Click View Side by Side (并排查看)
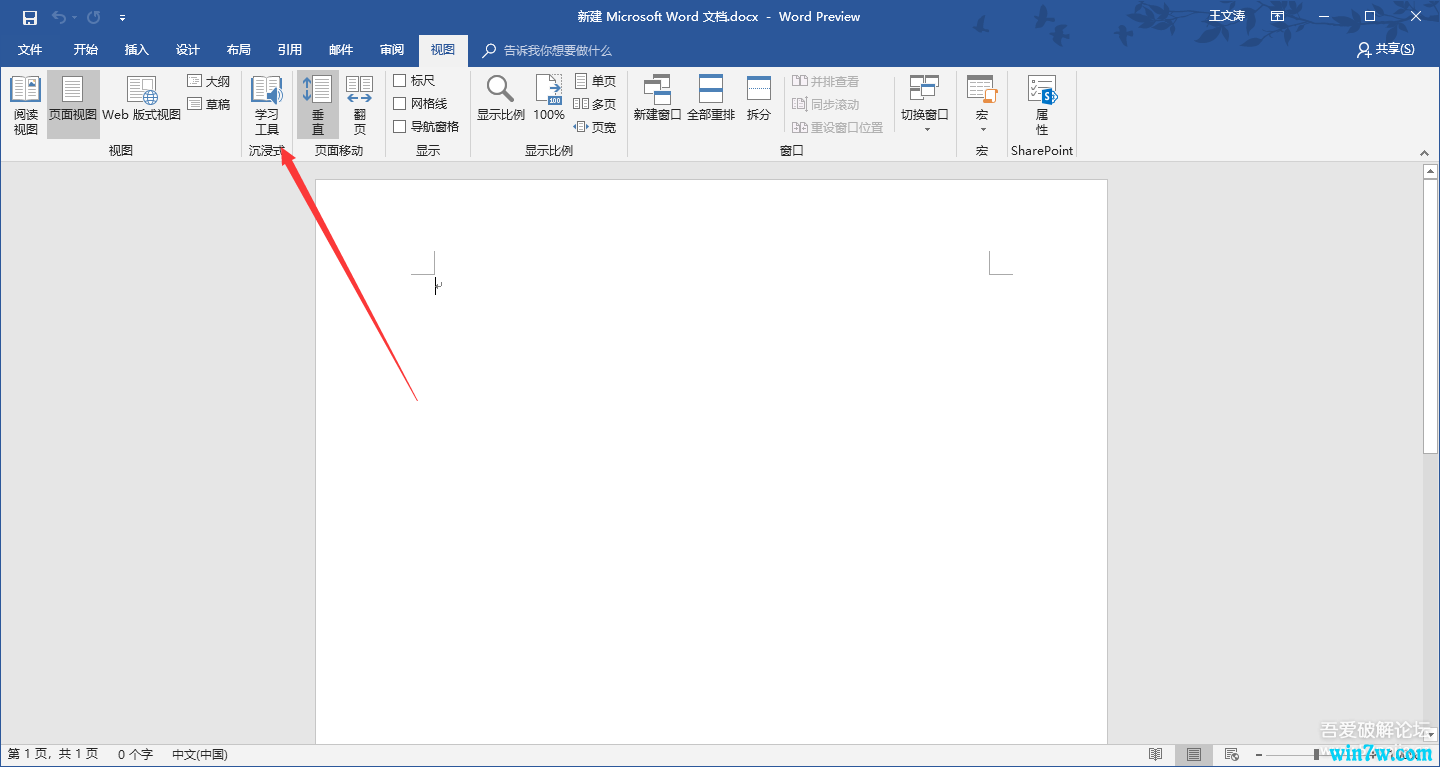This screenshot has height=767, width=1440. [826, 81]
